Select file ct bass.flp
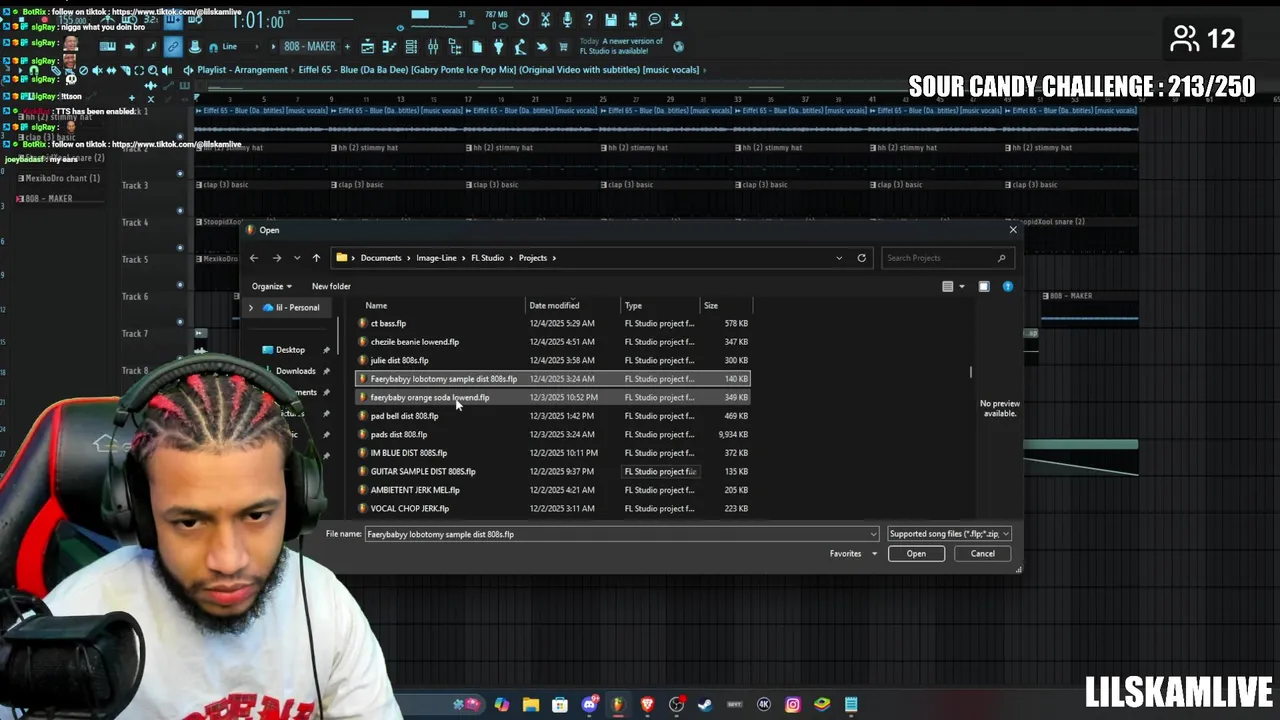This screenshot has width=1280, height=720. click(552, 324)
